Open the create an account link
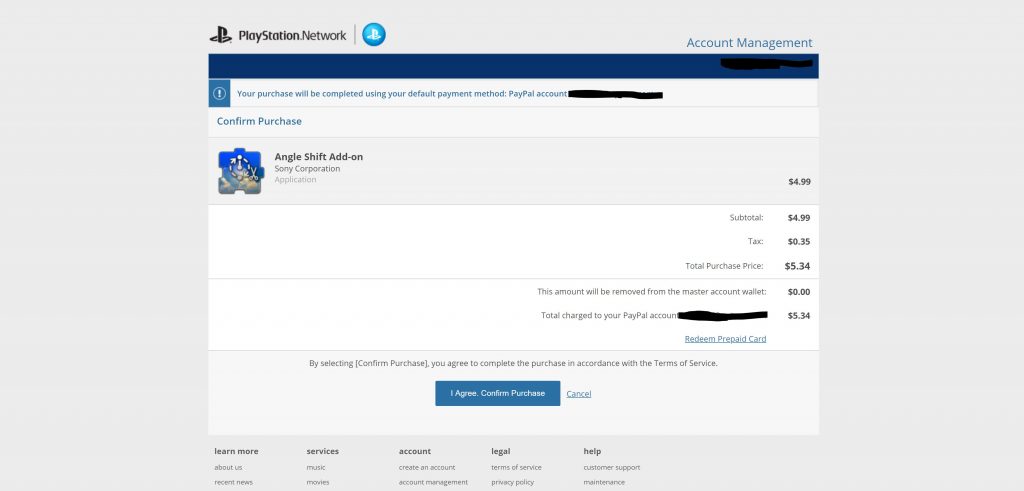The image size is (1024, 491). pos(427,467)
